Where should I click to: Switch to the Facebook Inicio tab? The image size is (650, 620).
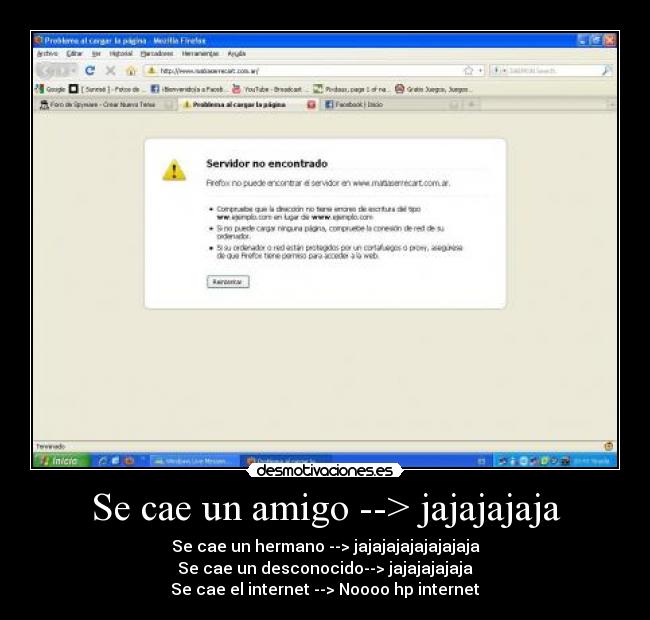tap(390, 104)
